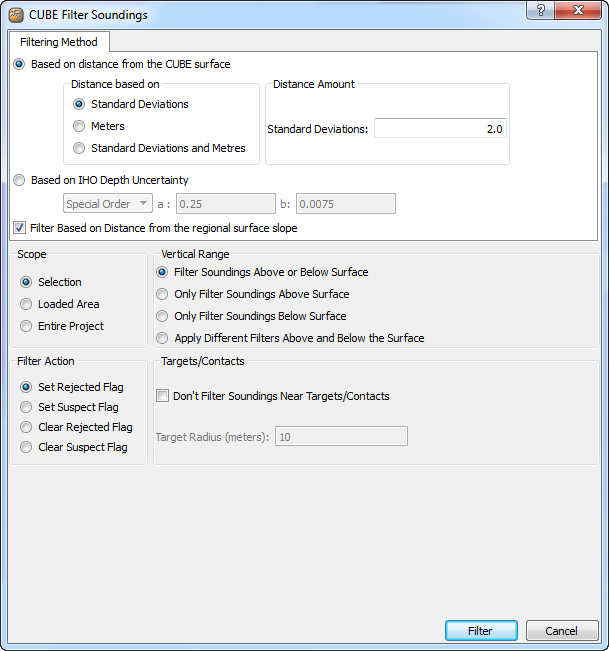The image size is (609, 651).
Task: Click the help question mark button
Action: click(x=541, y=11)
